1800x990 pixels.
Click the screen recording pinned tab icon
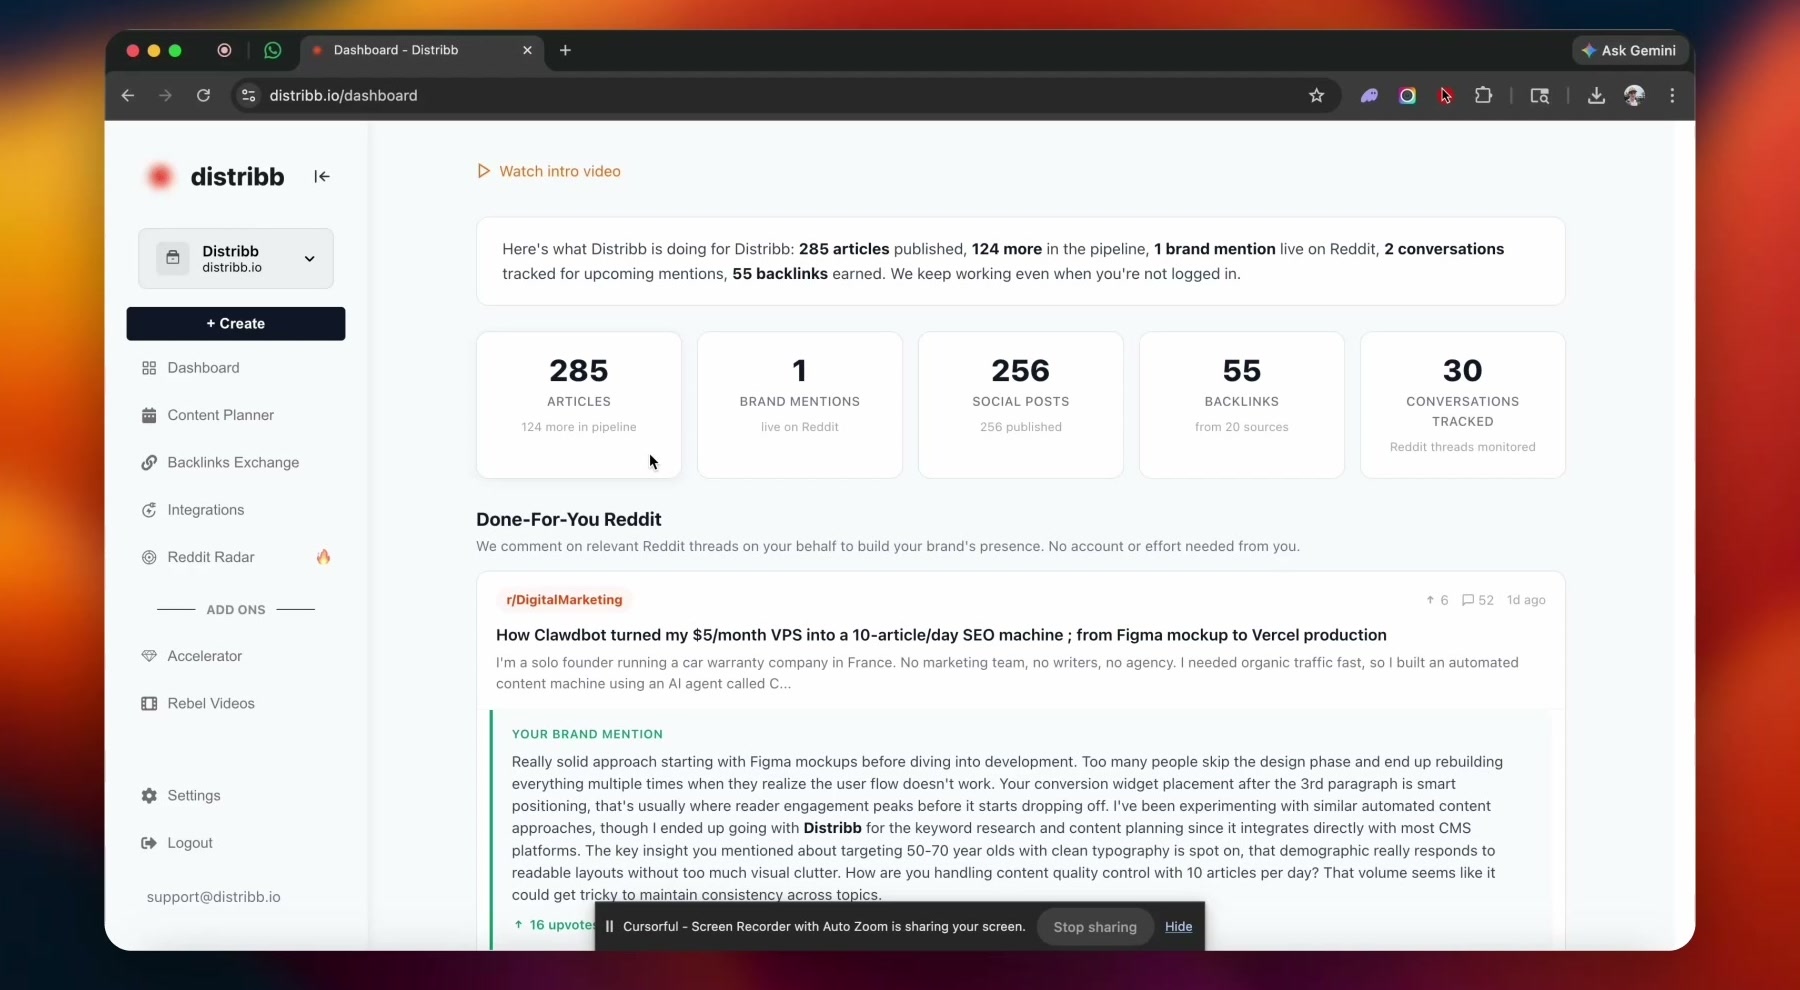tap(225, 50)
